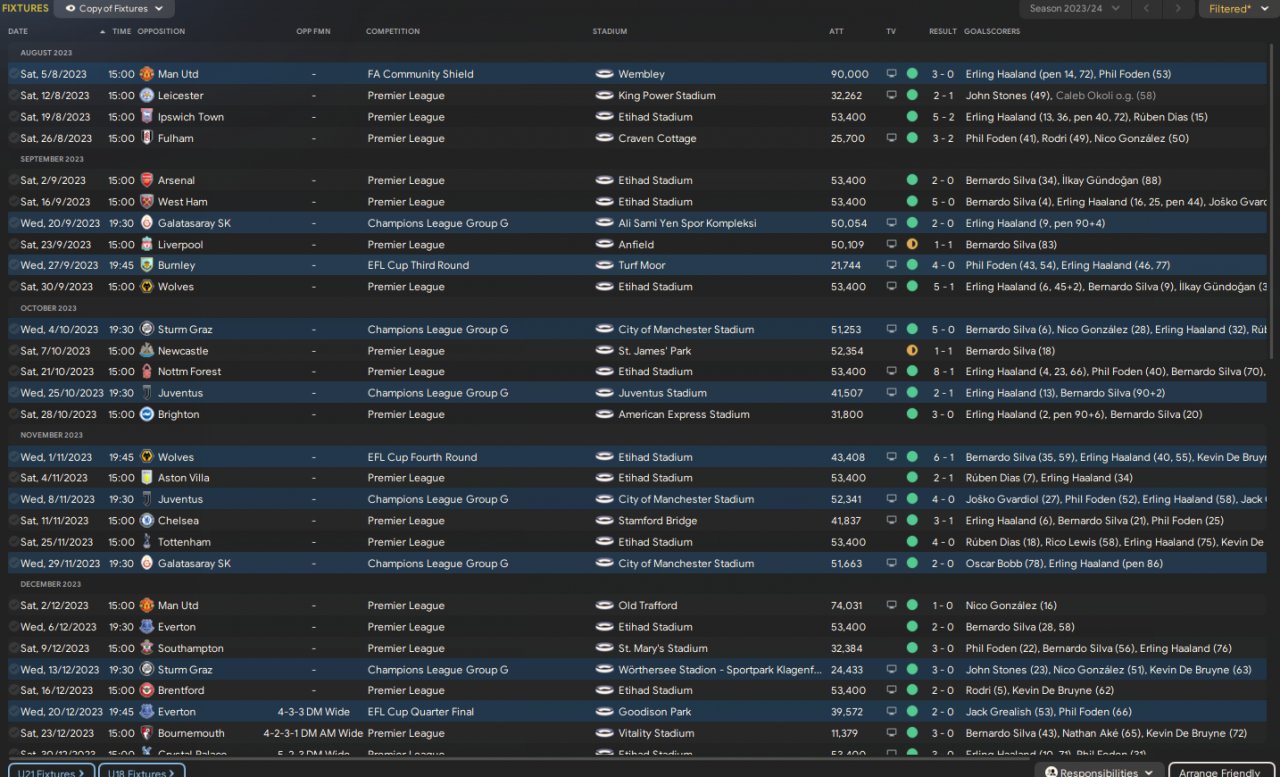Sort by the OPPOSITION column header
The width and height of the screenshot is (1280, 777).
coord(161,32)
